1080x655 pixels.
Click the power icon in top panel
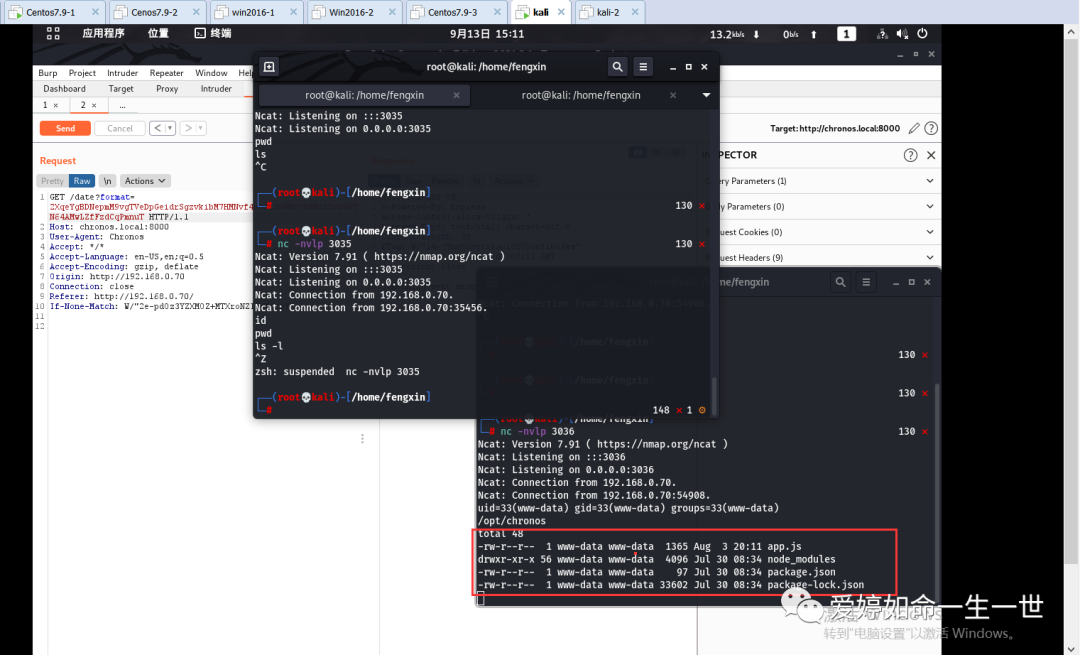922,33
